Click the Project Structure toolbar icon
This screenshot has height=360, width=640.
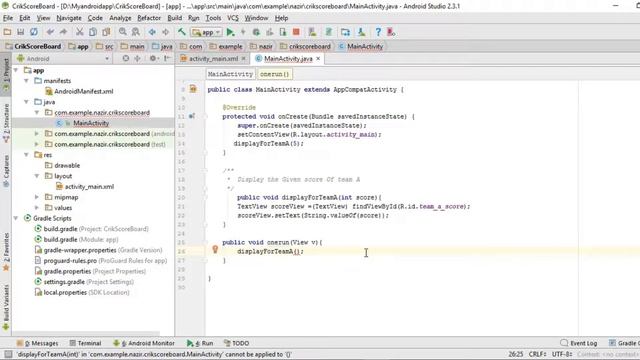[345, 32]
